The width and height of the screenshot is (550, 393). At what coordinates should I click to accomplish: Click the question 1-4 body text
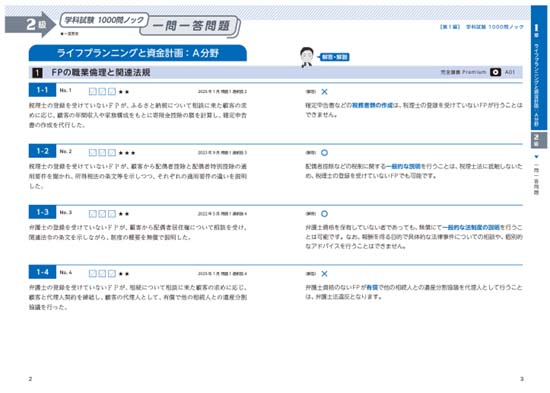[x=138, y=297]
